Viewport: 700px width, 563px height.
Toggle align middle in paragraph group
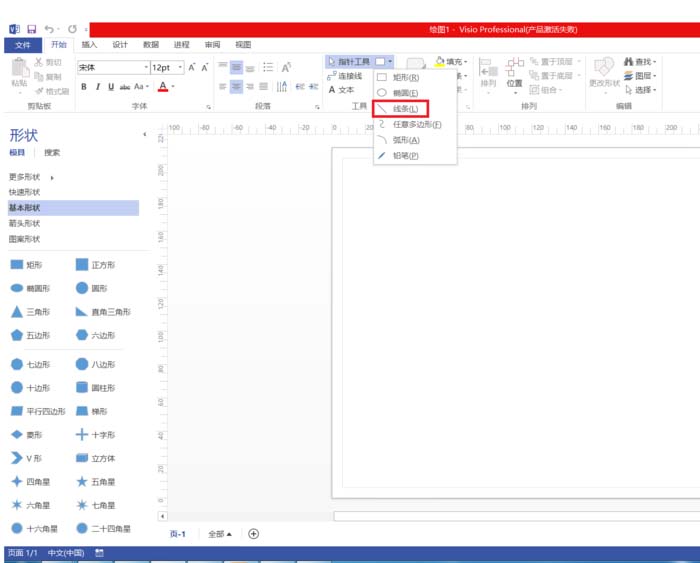click(x=237, y=67)
